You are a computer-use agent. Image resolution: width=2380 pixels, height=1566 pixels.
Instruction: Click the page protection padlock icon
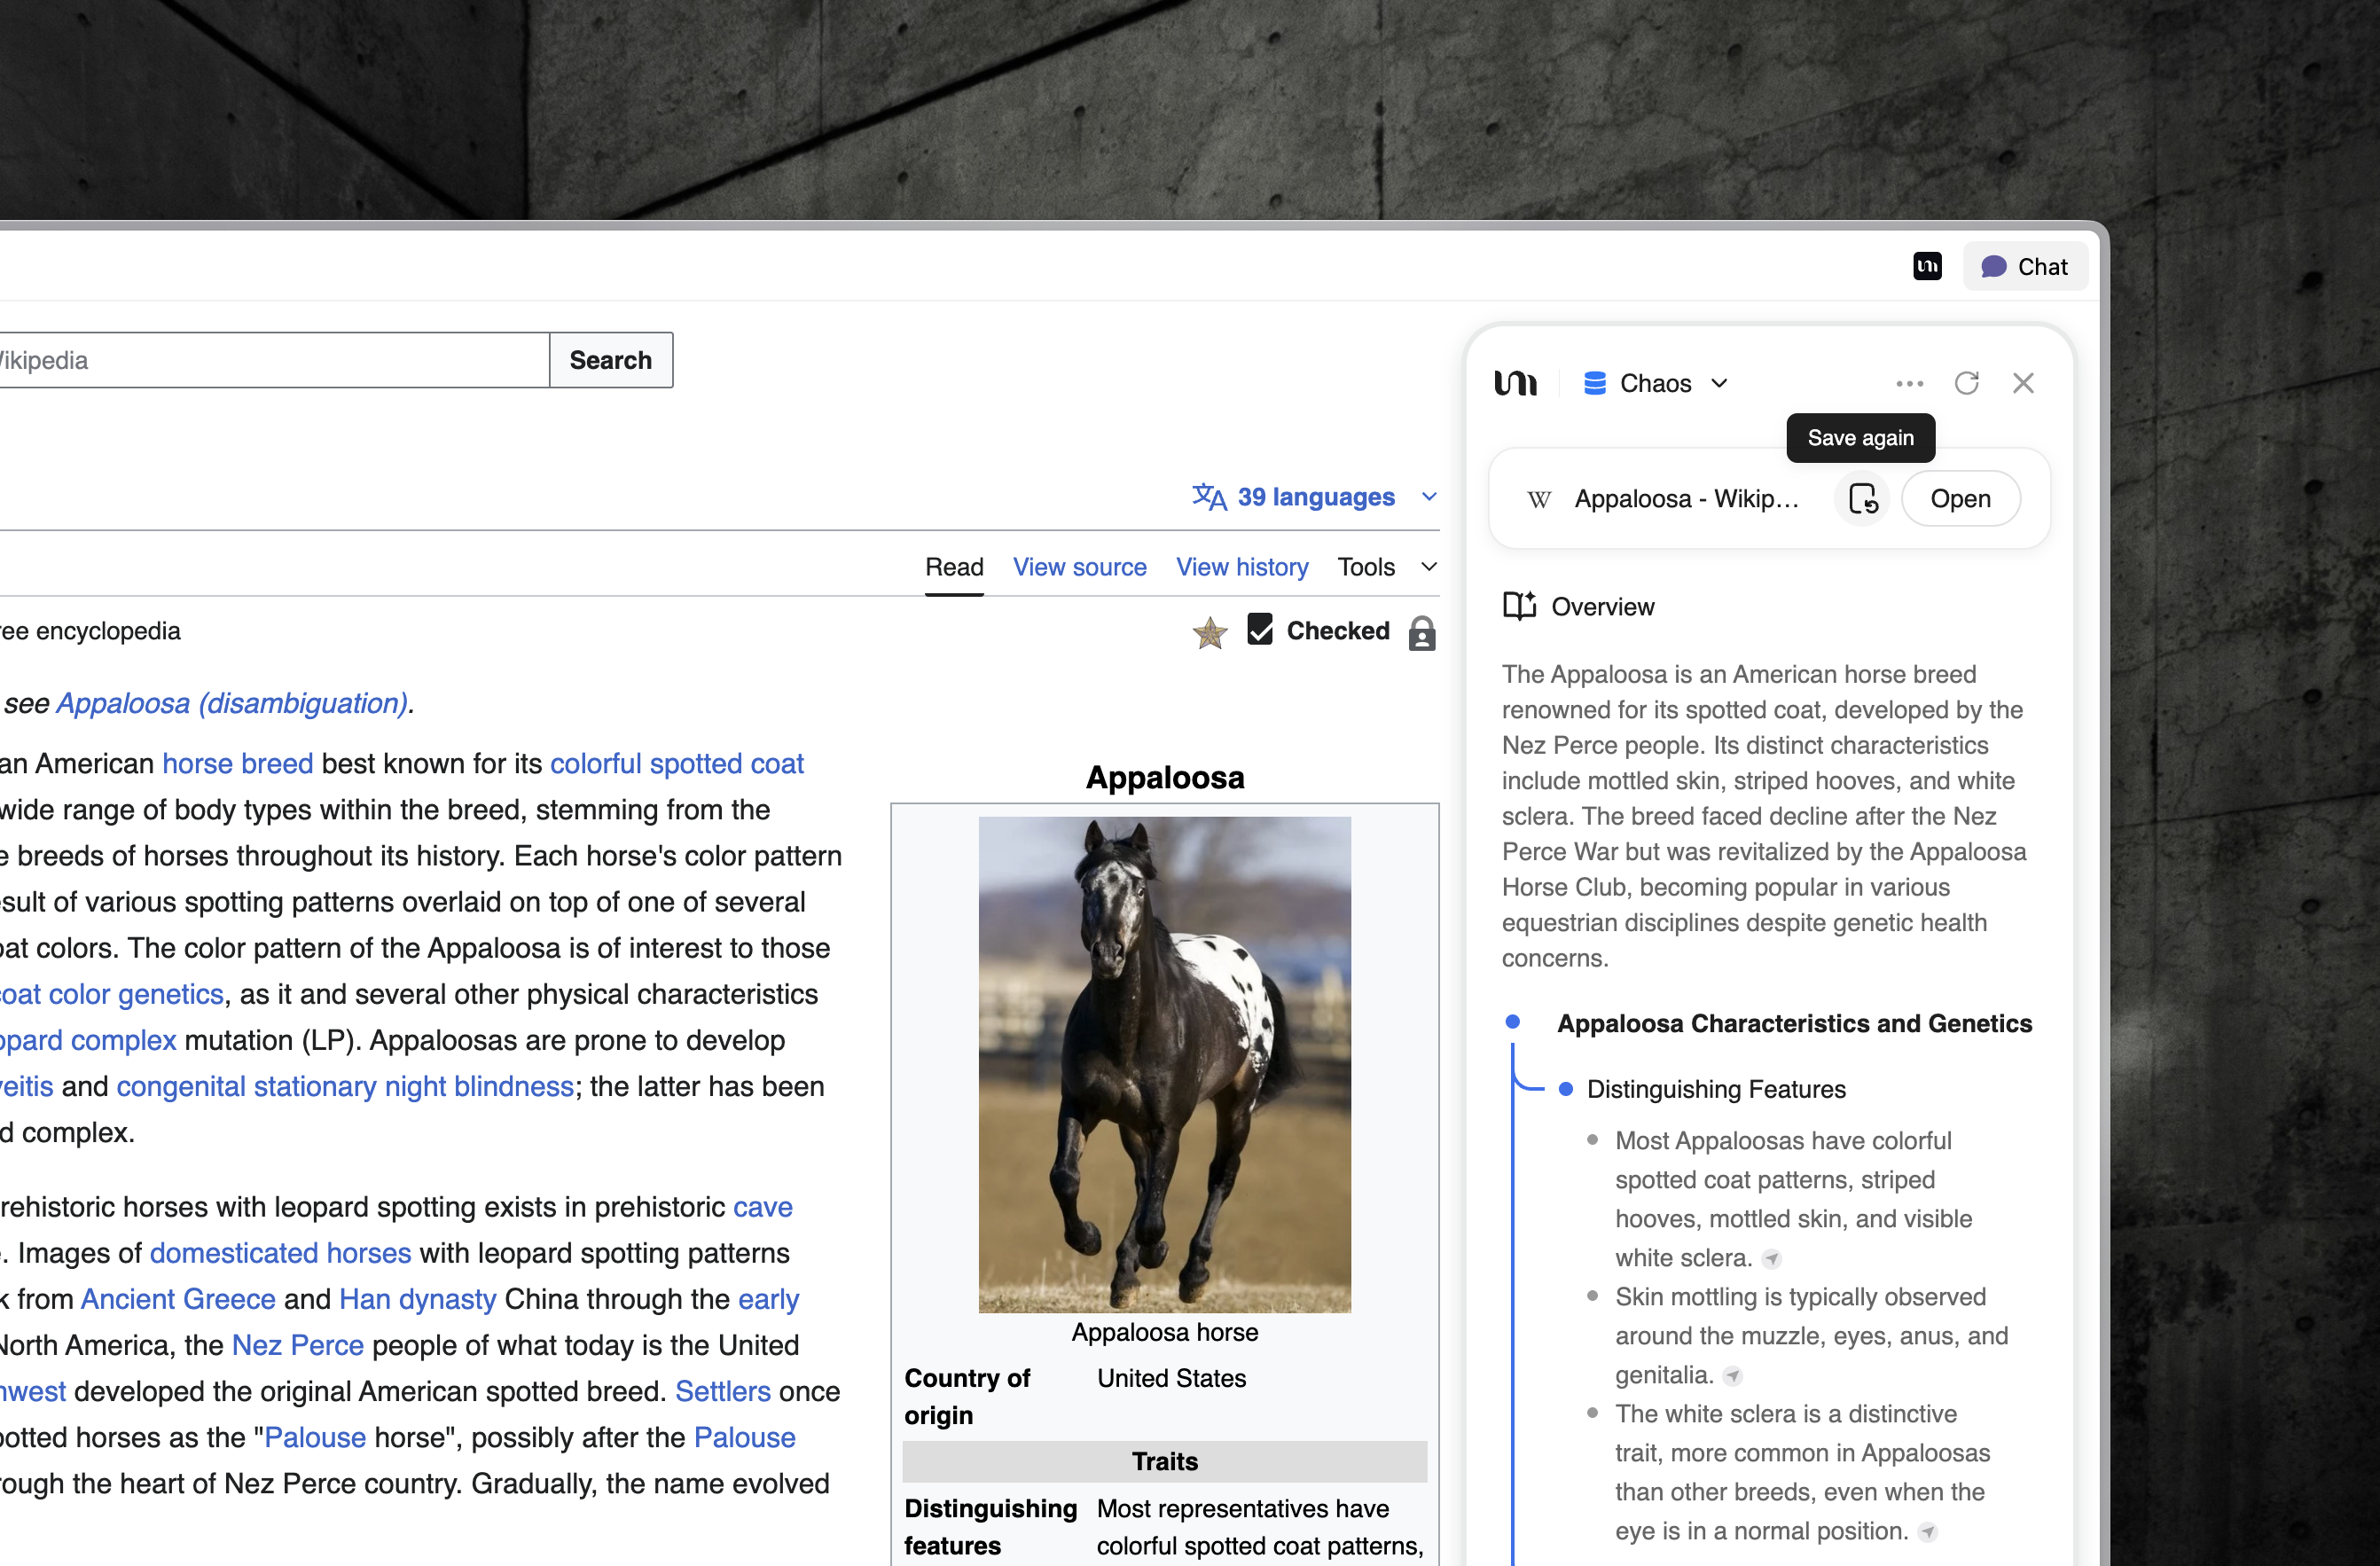point(1421,633)
